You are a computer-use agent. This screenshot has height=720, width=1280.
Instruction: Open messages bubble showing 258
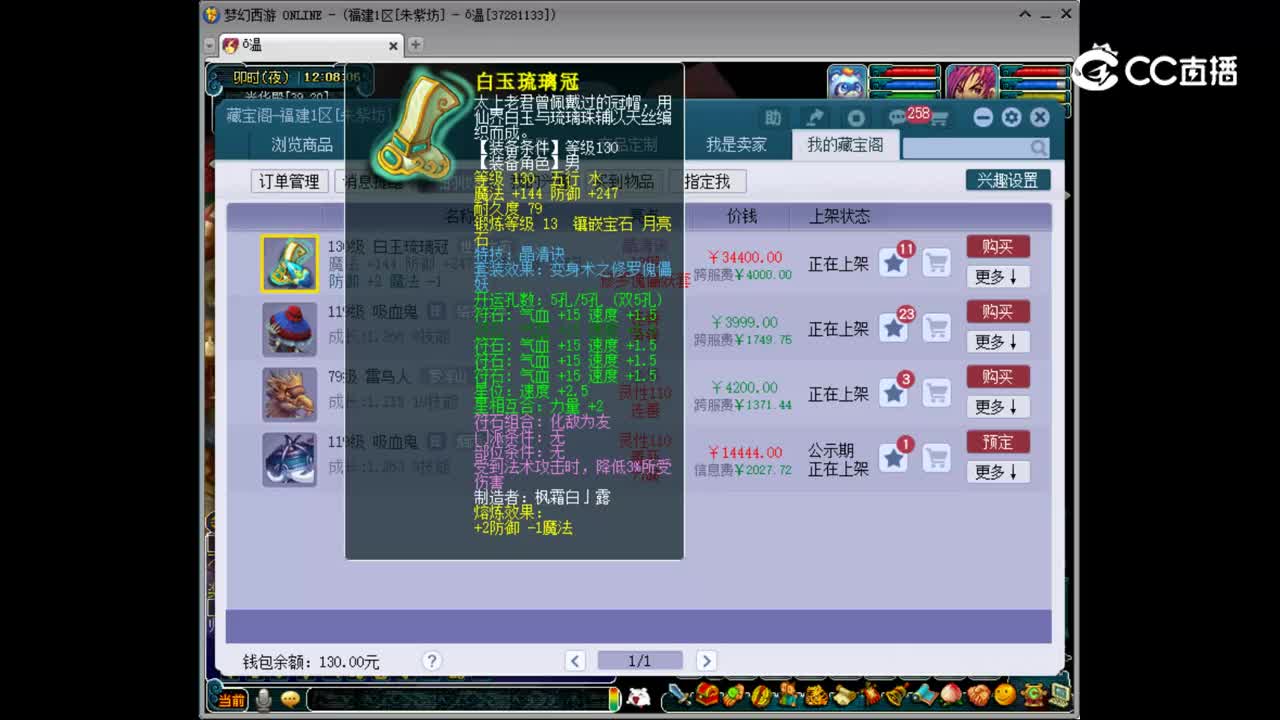coord(898,118)
